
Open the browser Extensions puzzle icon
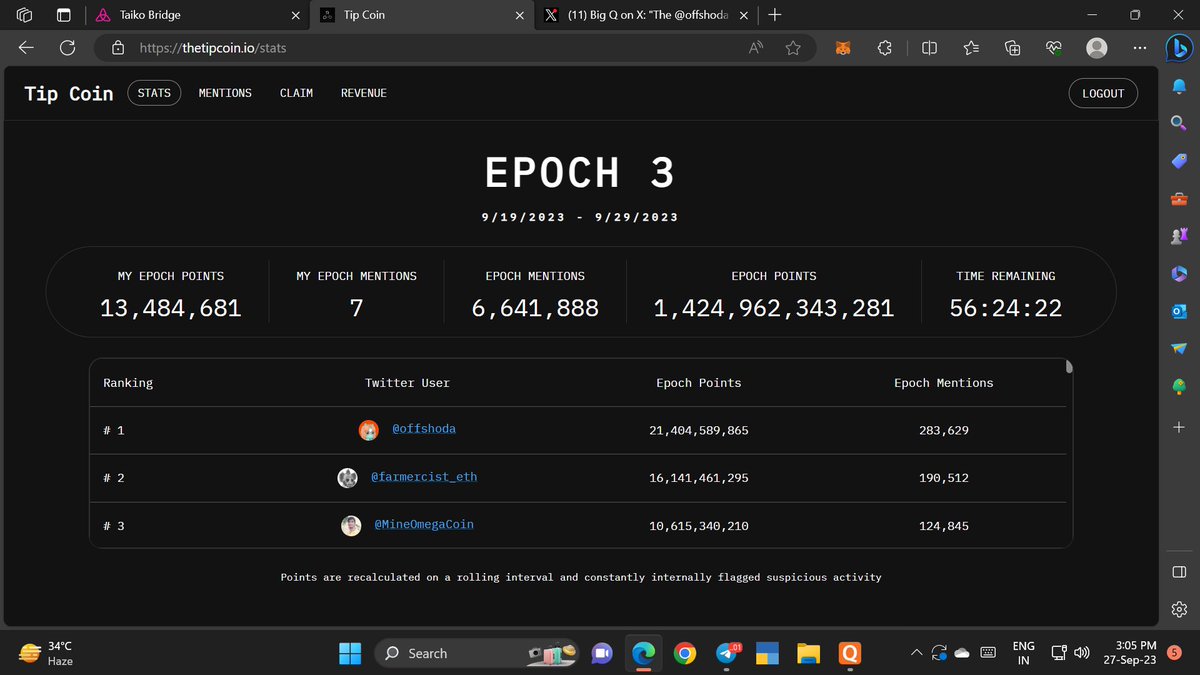884,48
